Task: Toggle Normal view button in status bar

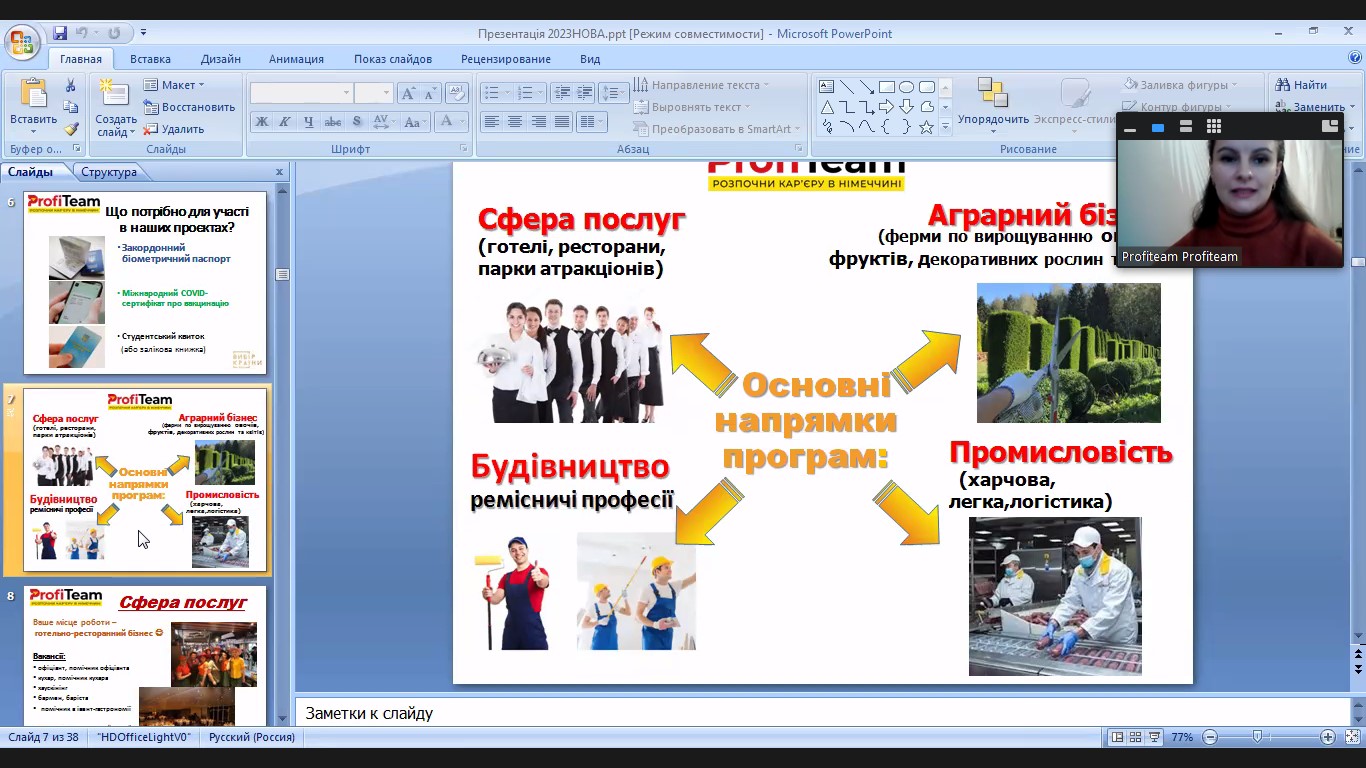Action: coord(1117,737)
